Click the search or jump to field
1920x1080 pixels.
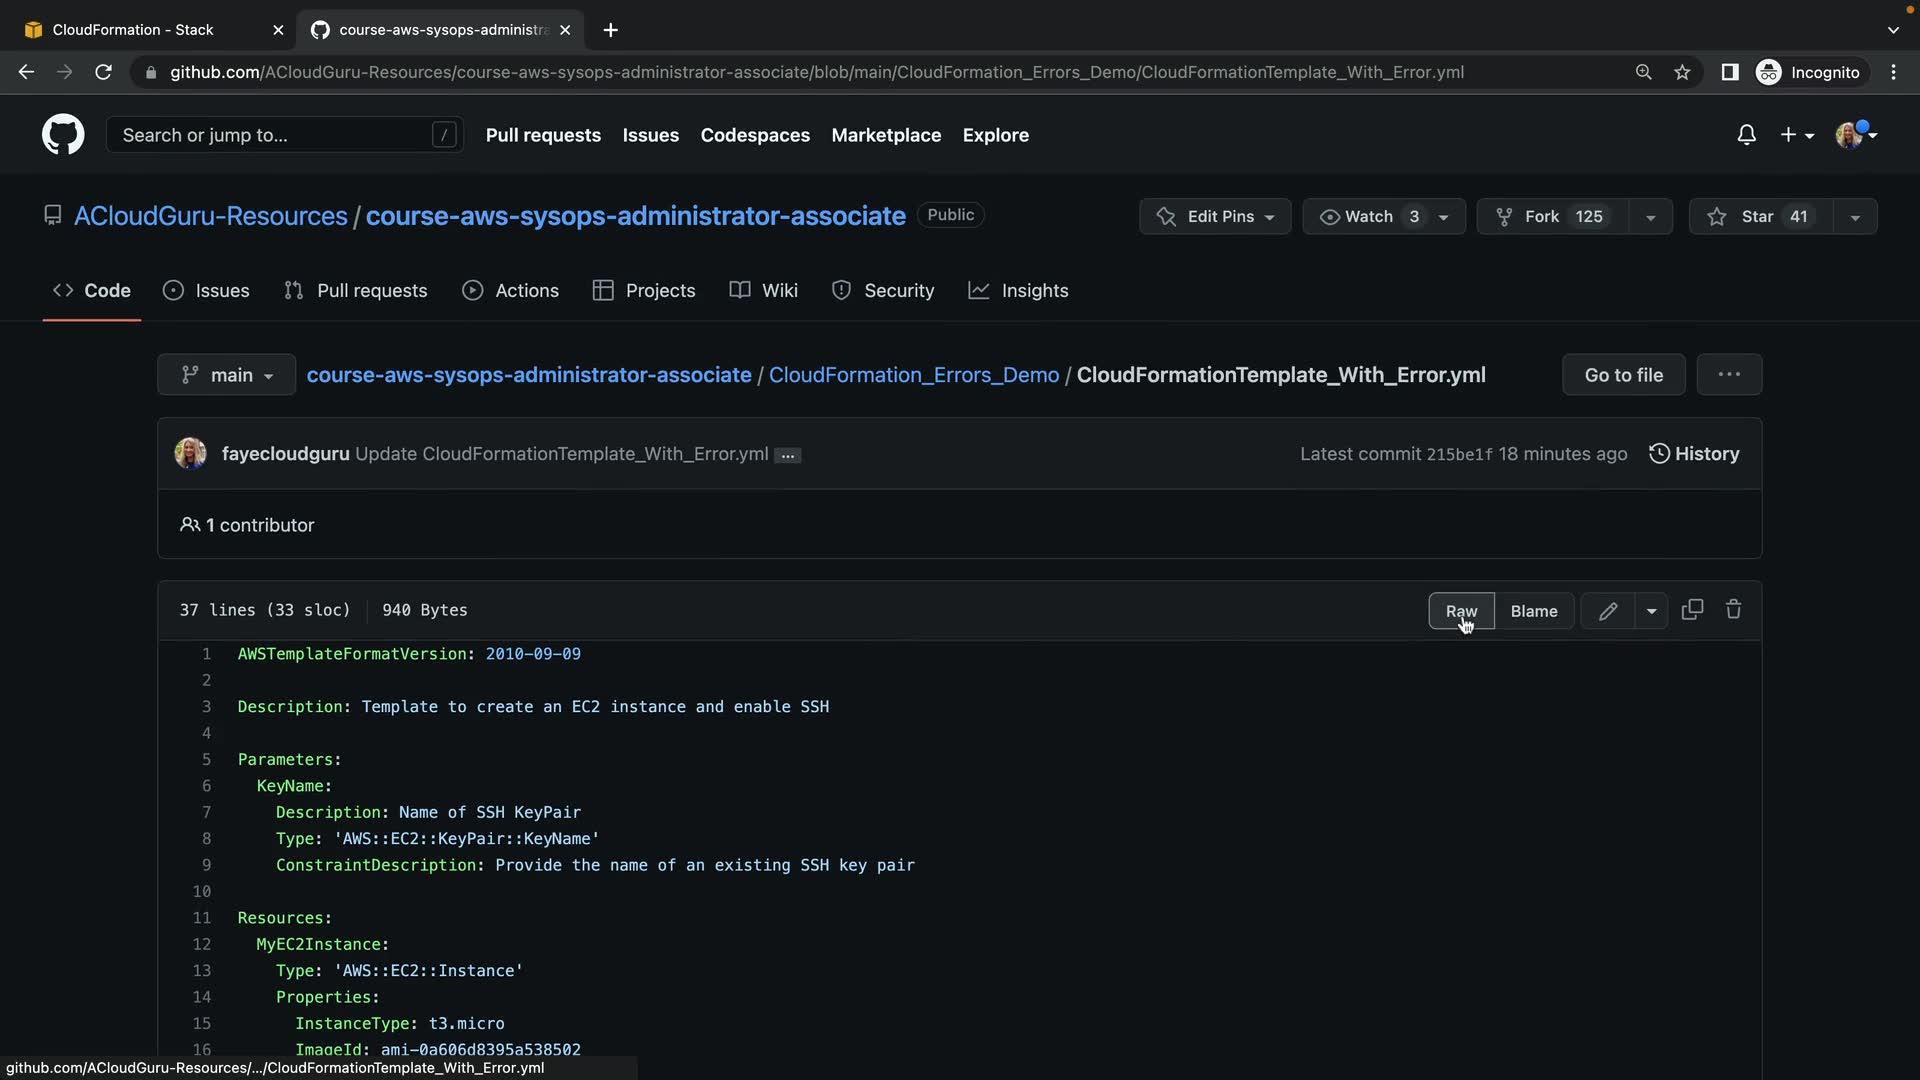click(x=270, y=135)
